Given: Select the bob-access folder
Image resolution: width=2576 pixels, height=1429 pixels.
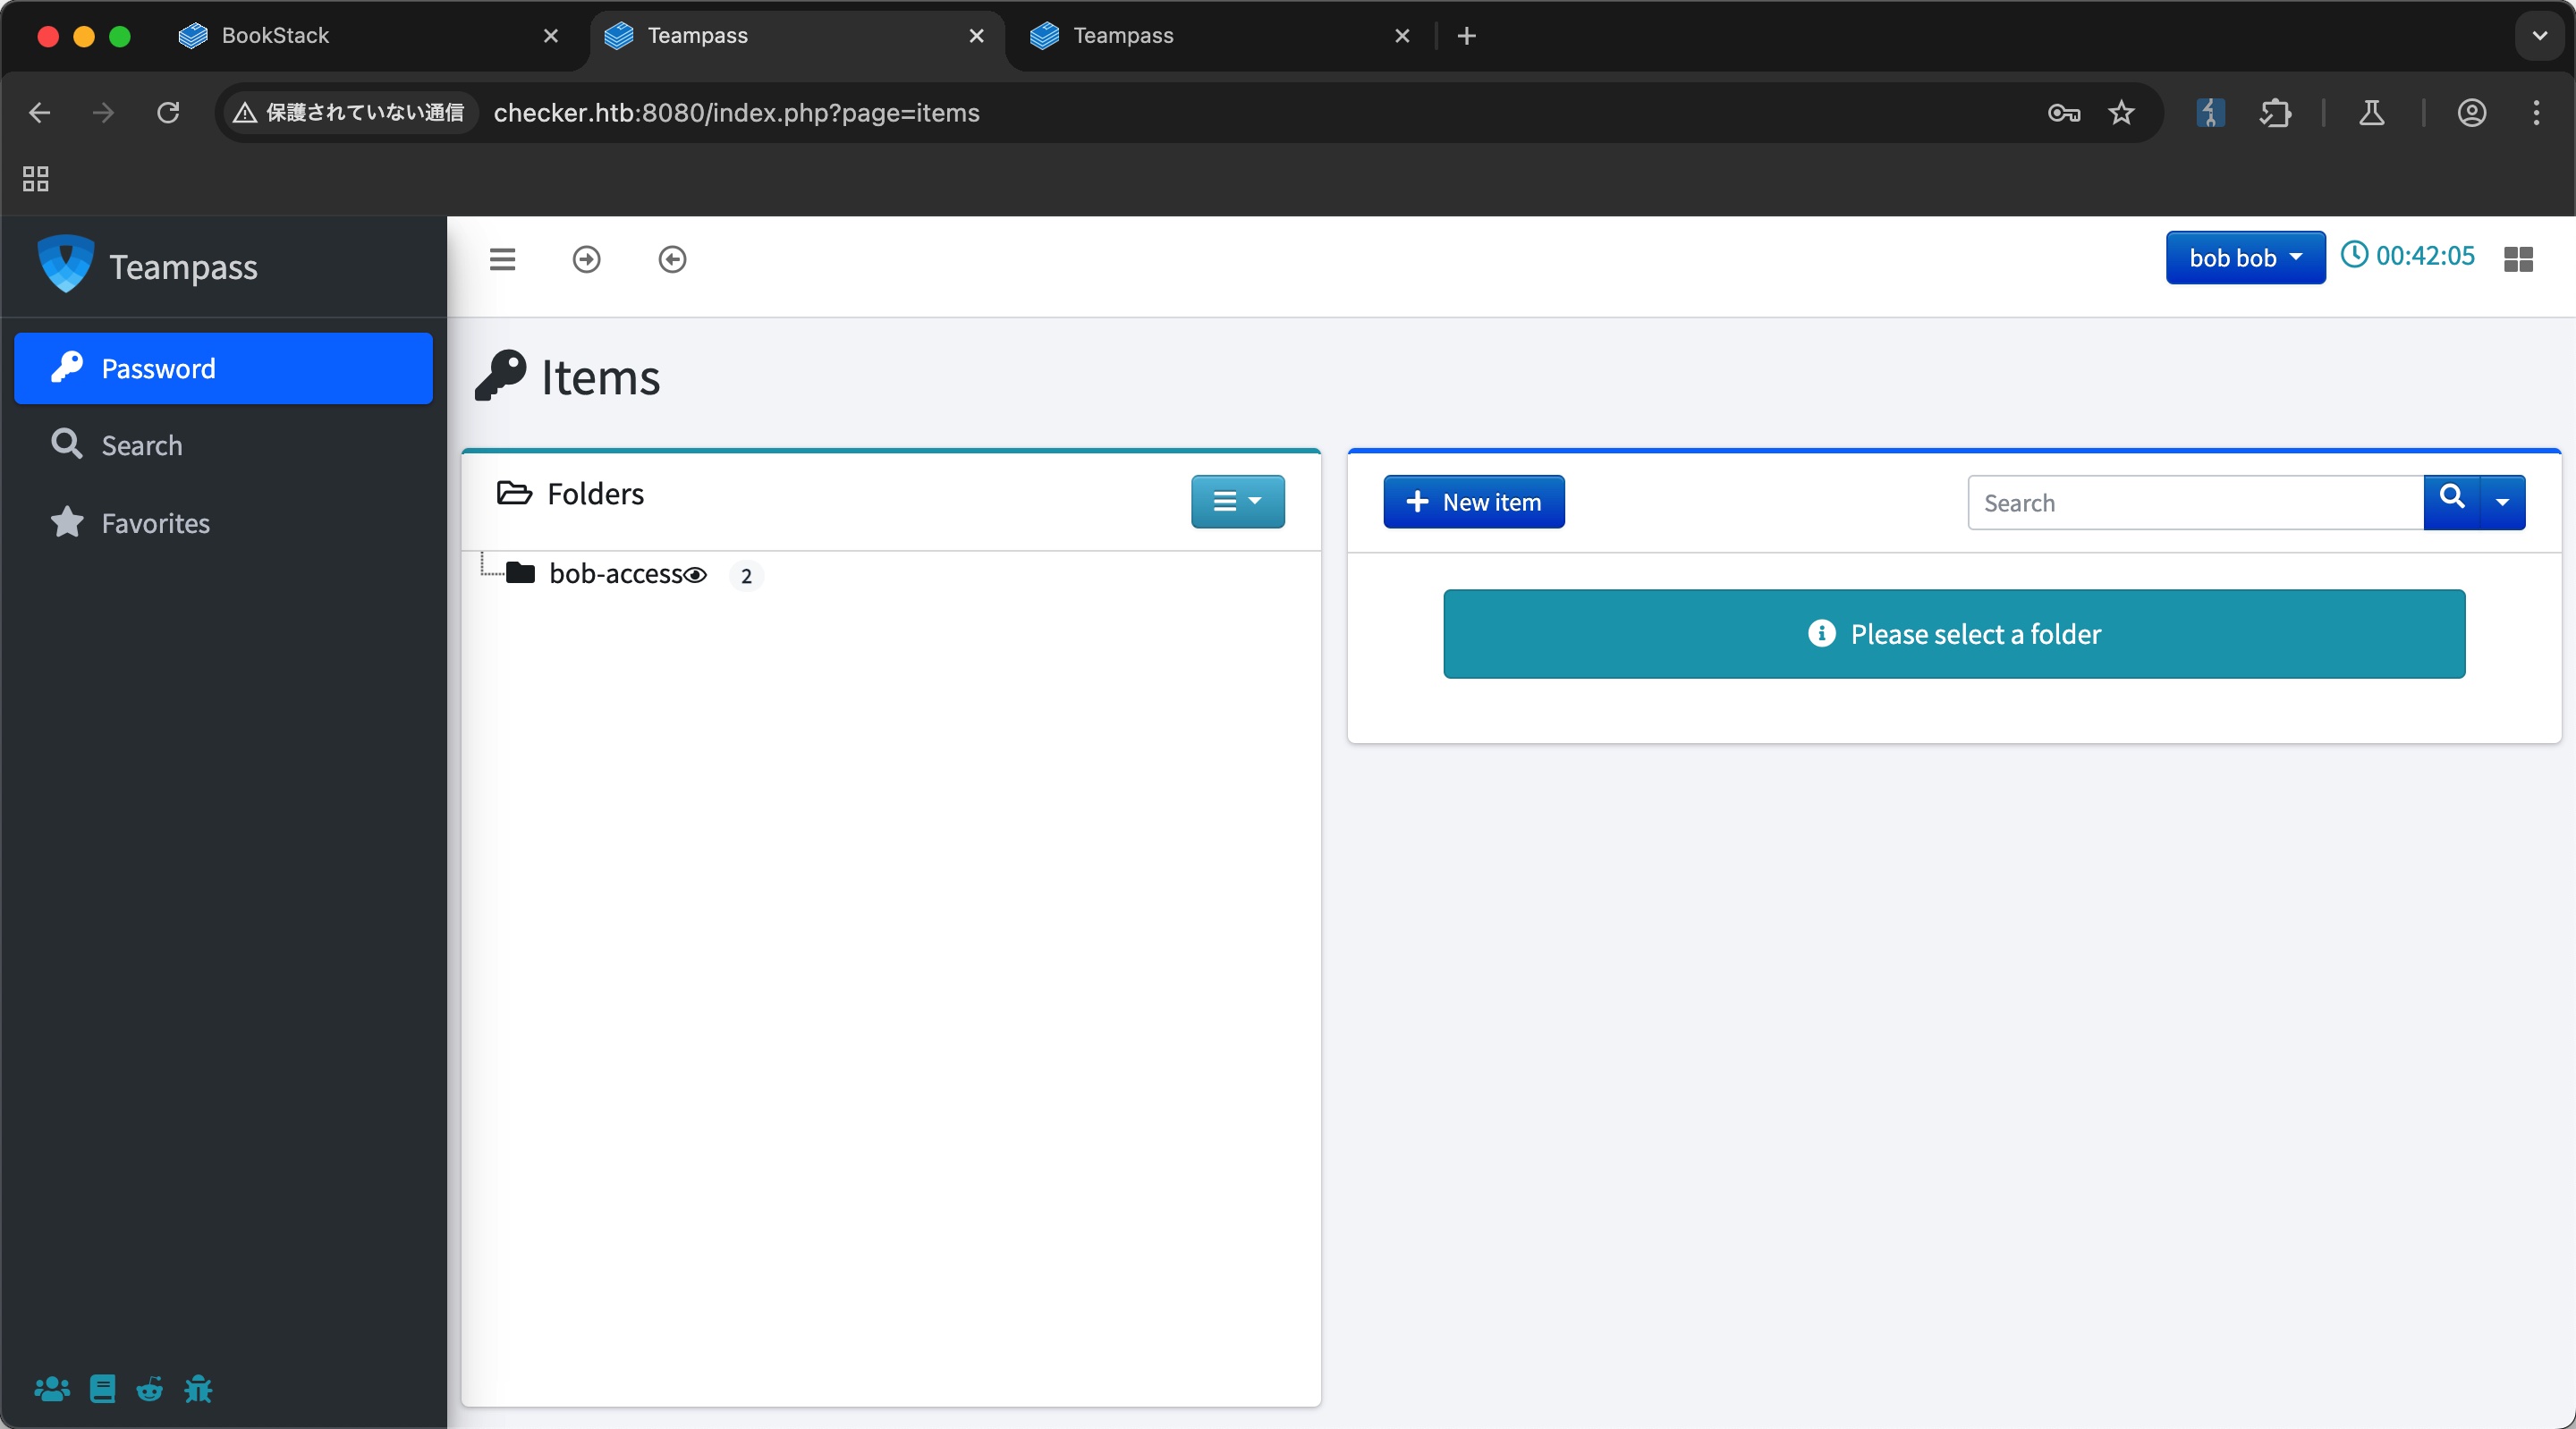Looking at the screenshot, I should 614,574.
